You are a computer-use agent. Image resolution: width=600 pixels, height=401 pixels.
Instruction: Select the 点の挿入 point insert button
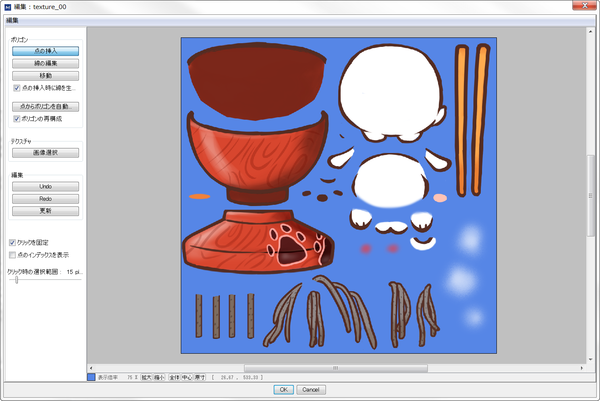[x=45, y=51]
